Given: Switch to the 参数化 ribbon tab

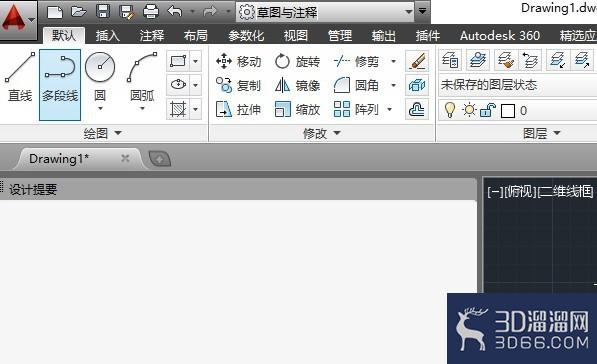Looking at the screenshot, I should (246, 35).
